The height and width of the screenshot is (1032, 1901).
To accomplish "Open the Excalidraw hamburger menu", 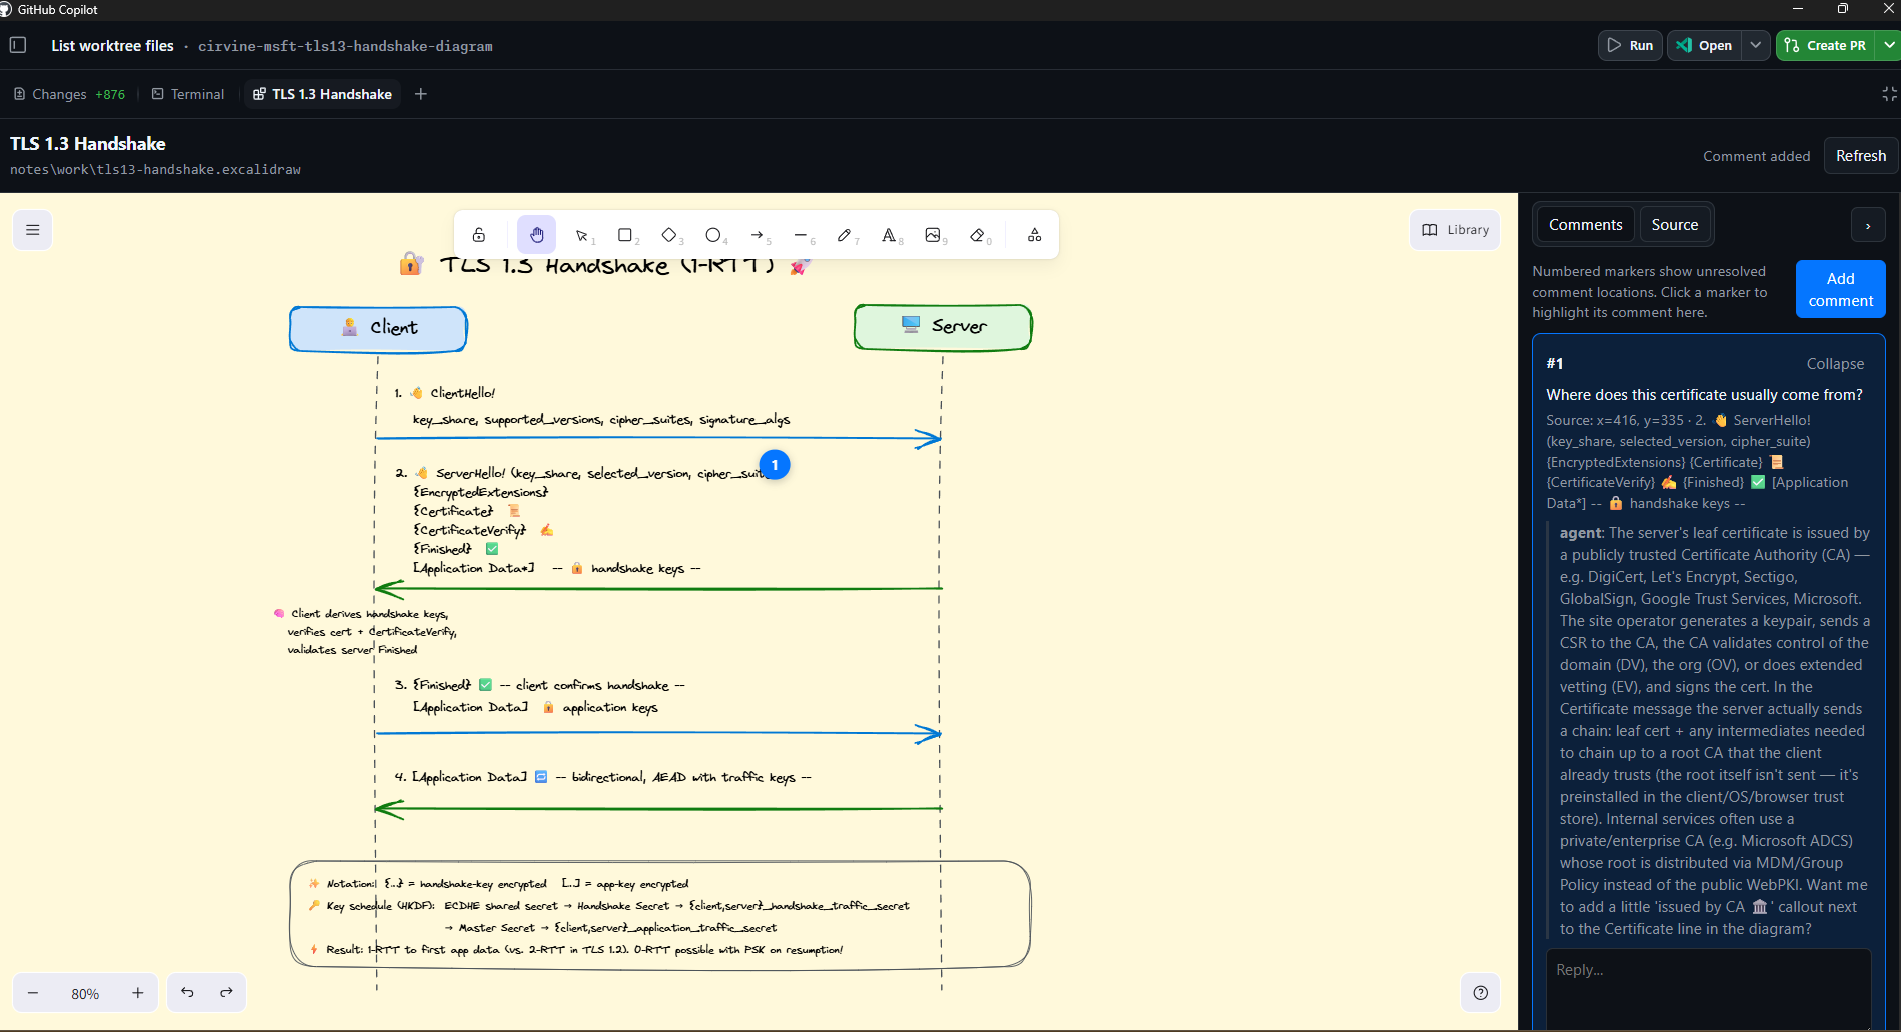I will 33,230.
